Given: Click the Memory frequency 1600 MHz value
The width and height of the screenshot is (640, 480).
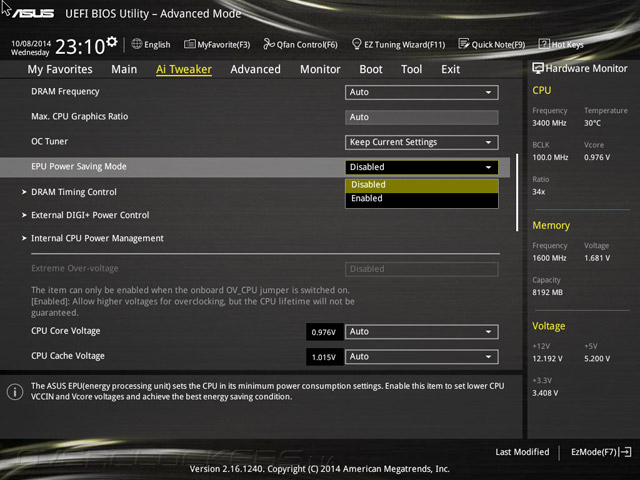Looking at the screenshot, I should tap(549, 258).
